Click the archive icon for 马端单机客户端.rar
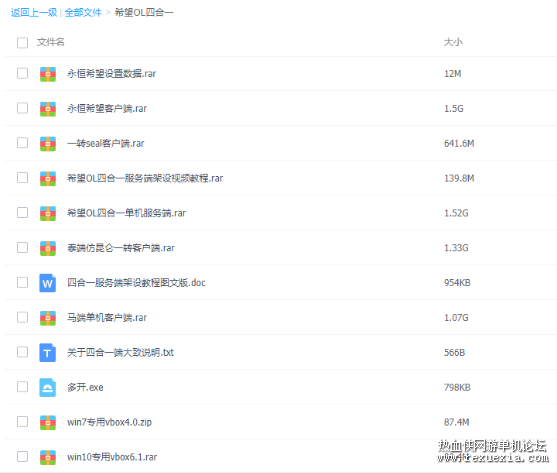Screen dimensions: 557x473 coord(48,318)
